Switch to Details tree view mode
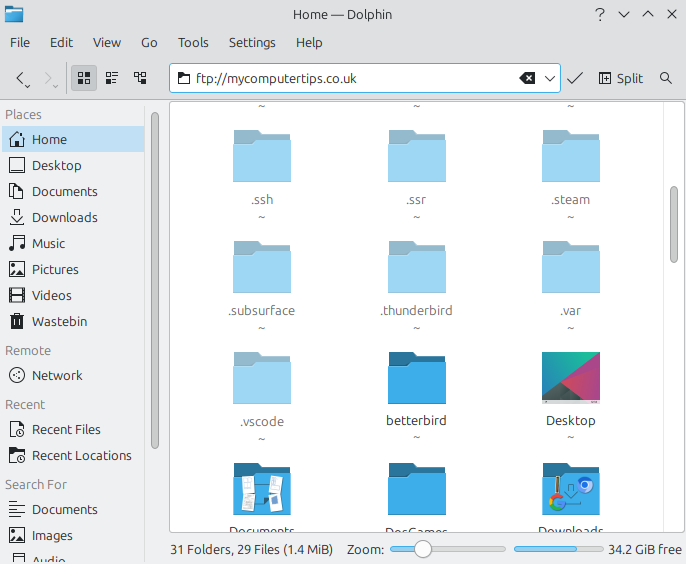The height and width of the screenshot is (564, 686). pyautogui.click(x=140, y=78)
